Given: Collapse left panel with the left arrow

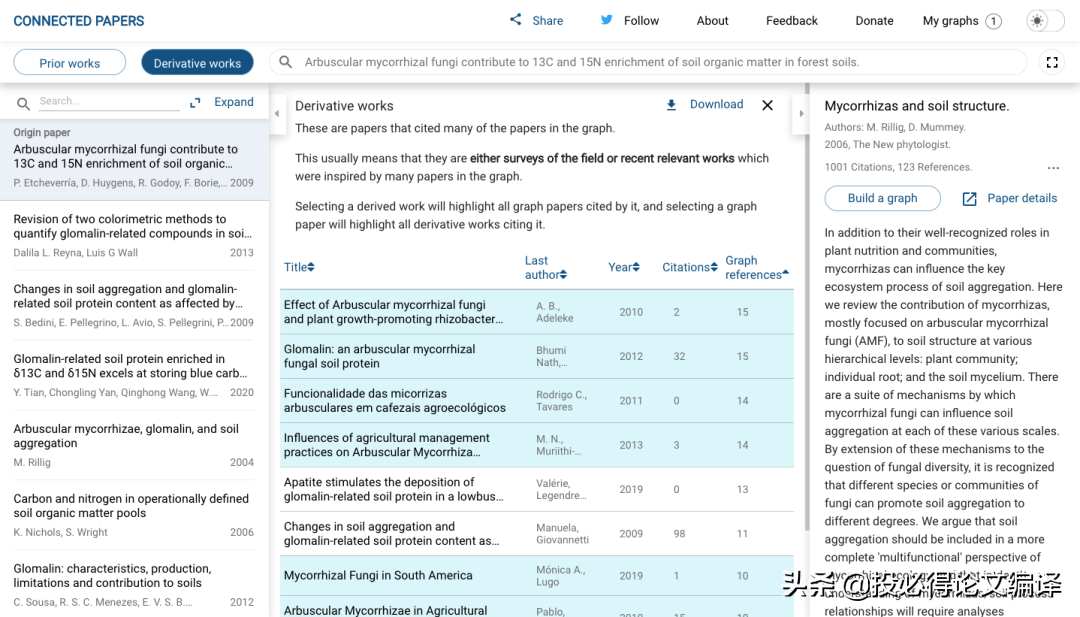Looking at the screenshot, I should [x=277, y=113].
